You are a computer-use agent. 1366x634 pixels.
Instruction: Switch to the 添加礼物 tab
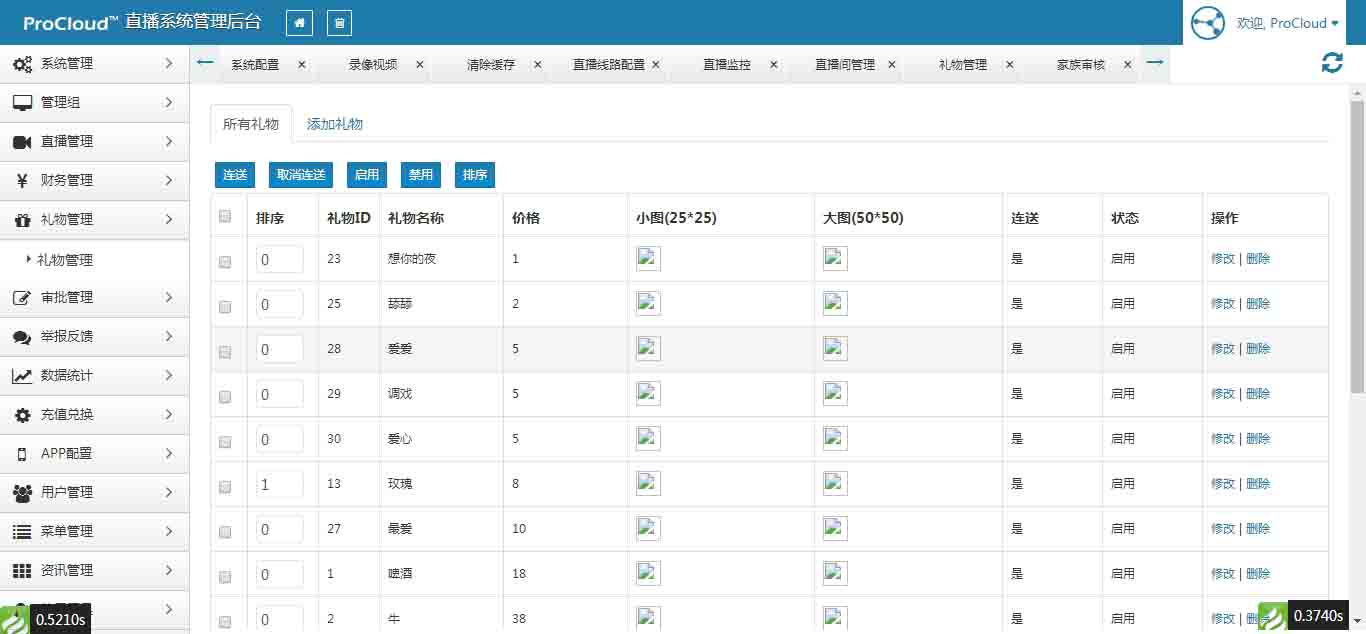tap(334, 124)
